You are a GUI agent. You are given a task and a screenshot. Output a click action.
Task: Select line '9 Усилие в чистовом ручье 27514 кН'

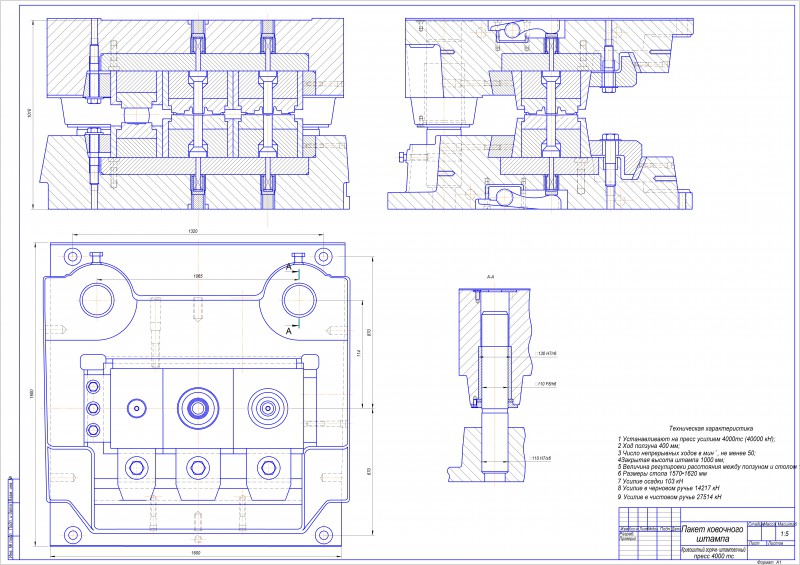[669, 497]
